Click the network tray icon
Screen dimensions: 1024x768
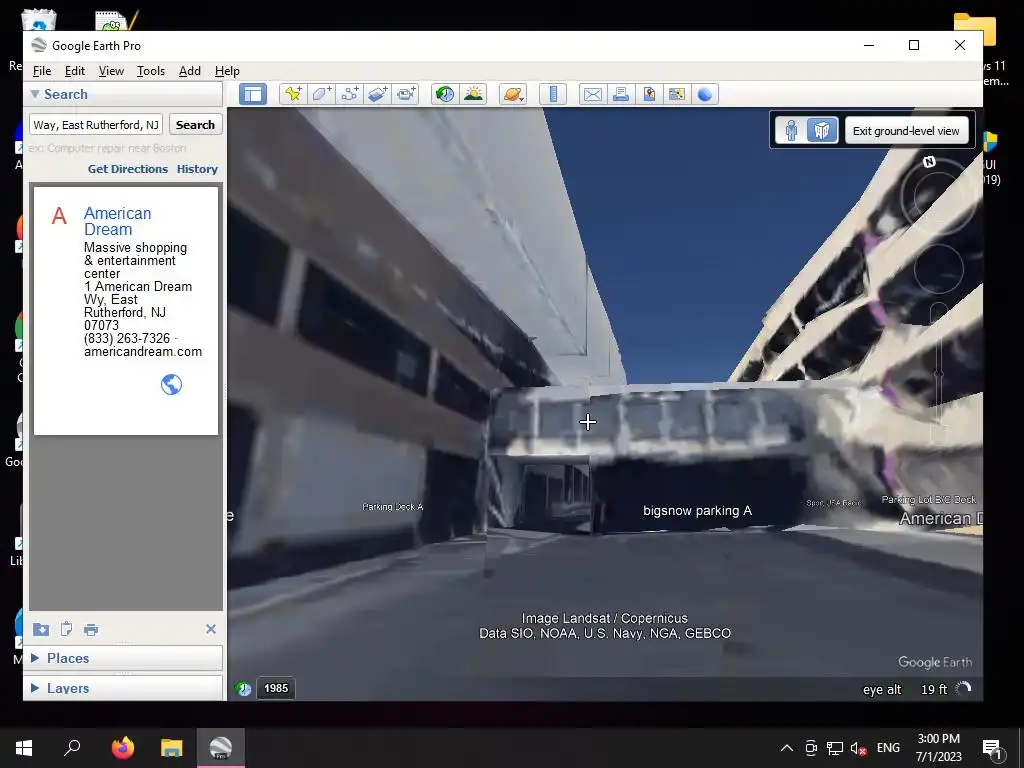tap(834, 748)
